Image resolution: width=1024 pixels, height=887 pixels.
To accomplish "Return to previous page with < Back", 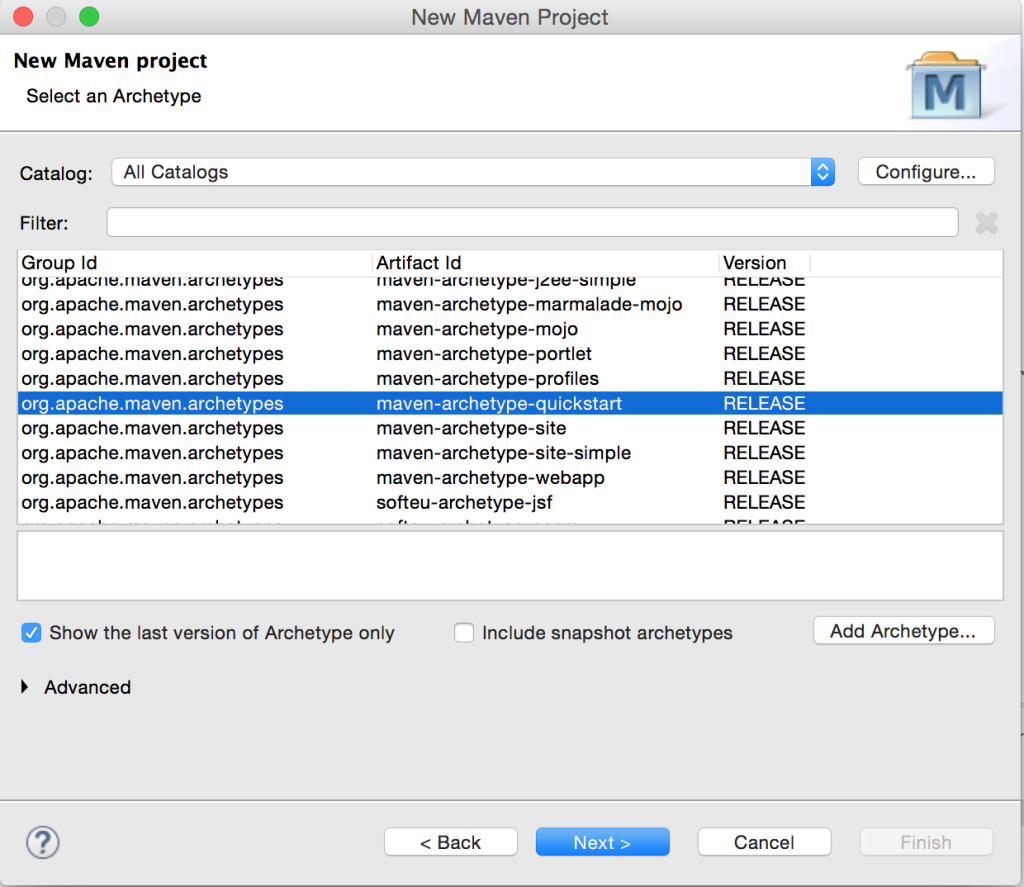I will pyautogui.click(x=450, y=842).
